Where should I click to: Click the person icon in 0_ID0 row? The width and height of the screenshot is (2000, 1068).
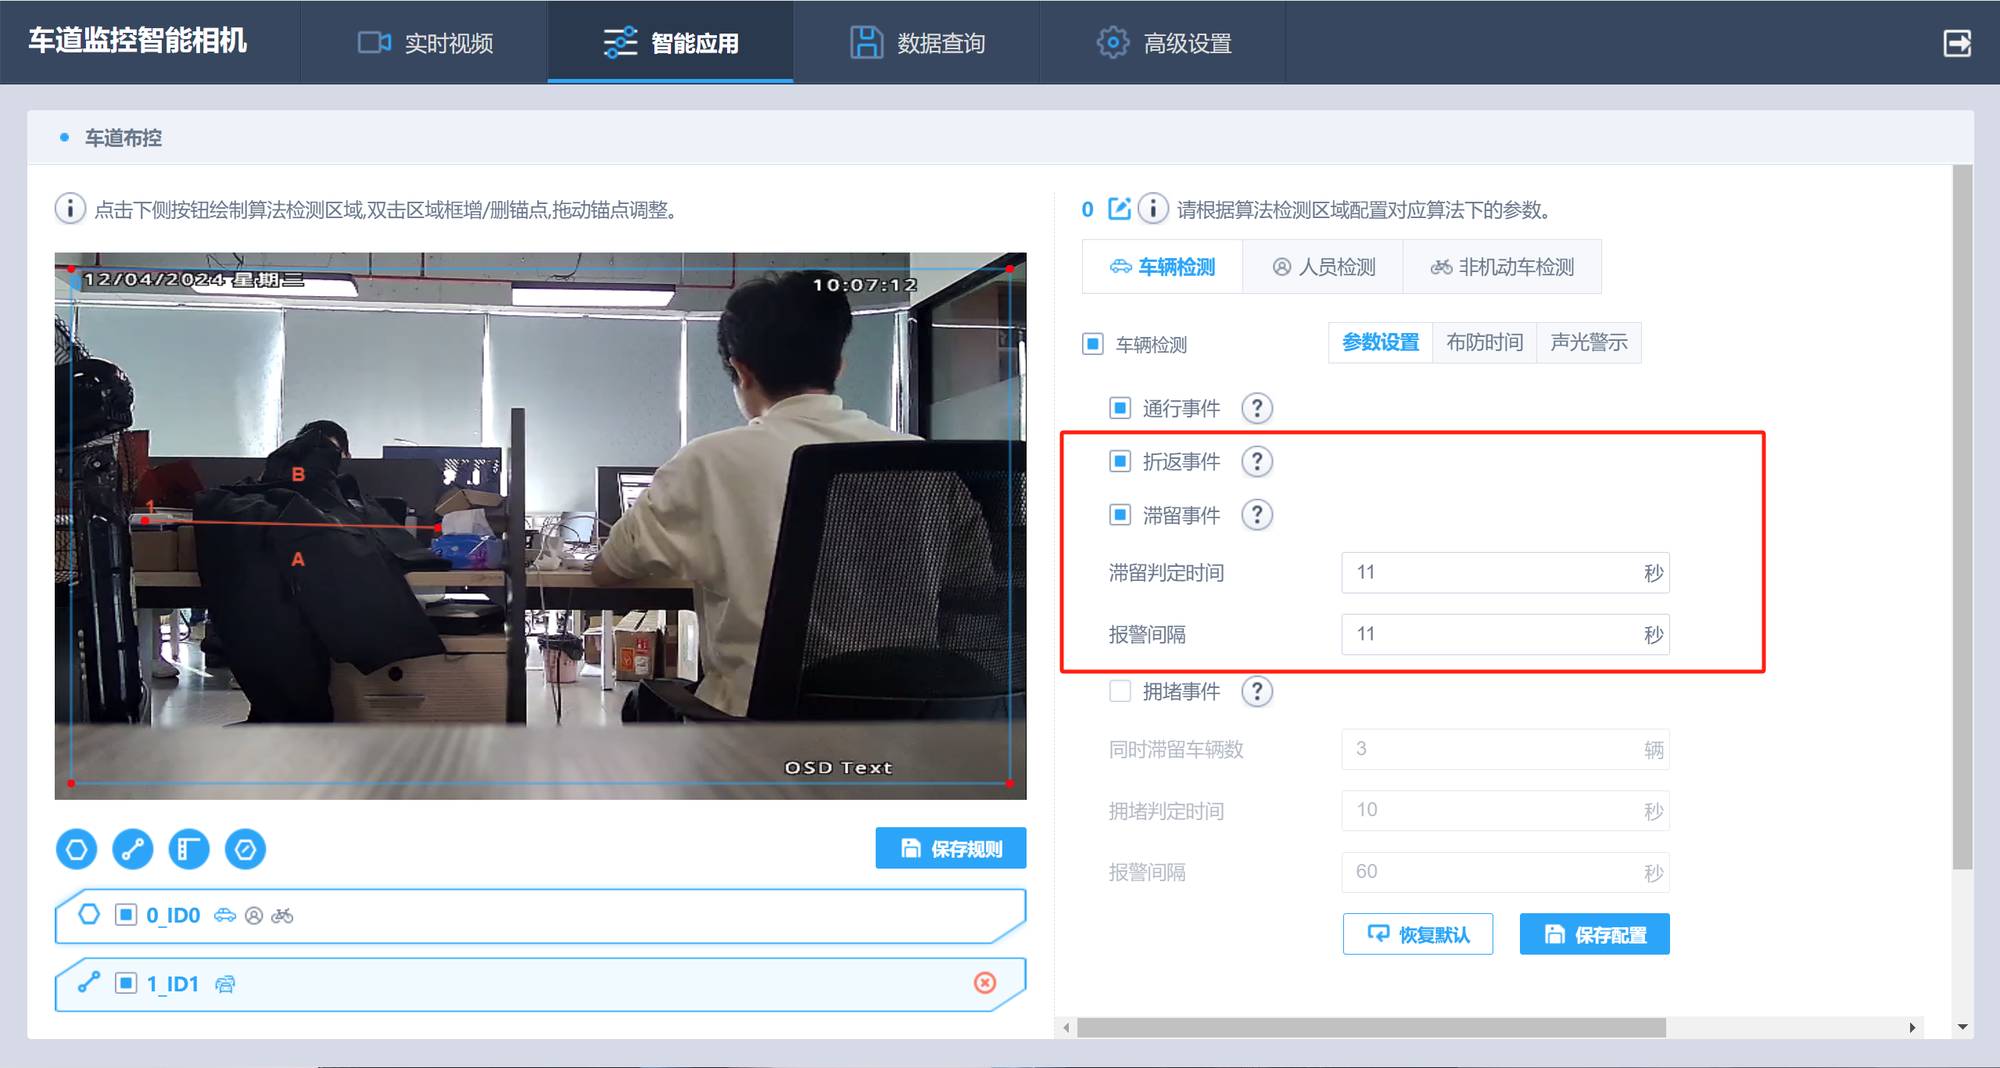click(254, 915)
